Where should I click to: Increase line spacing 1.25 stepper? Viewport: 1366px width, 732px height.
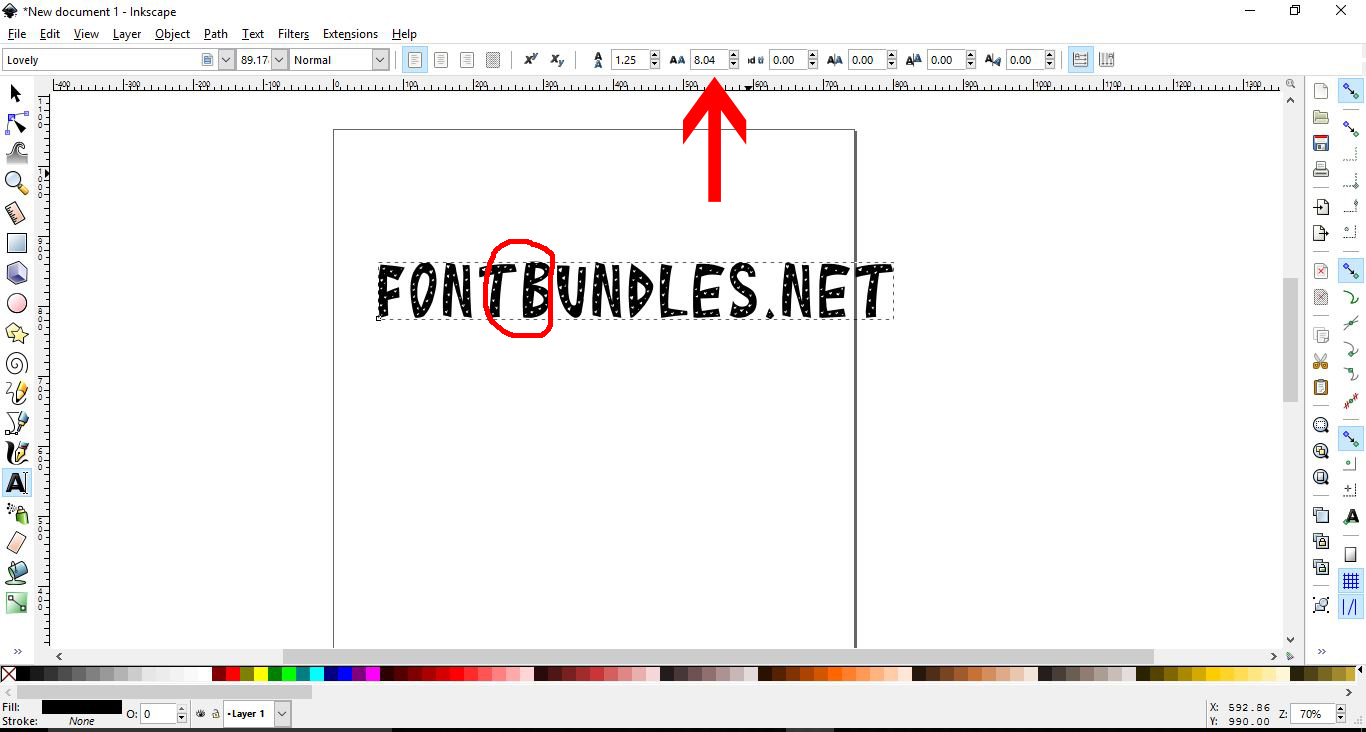656,55
